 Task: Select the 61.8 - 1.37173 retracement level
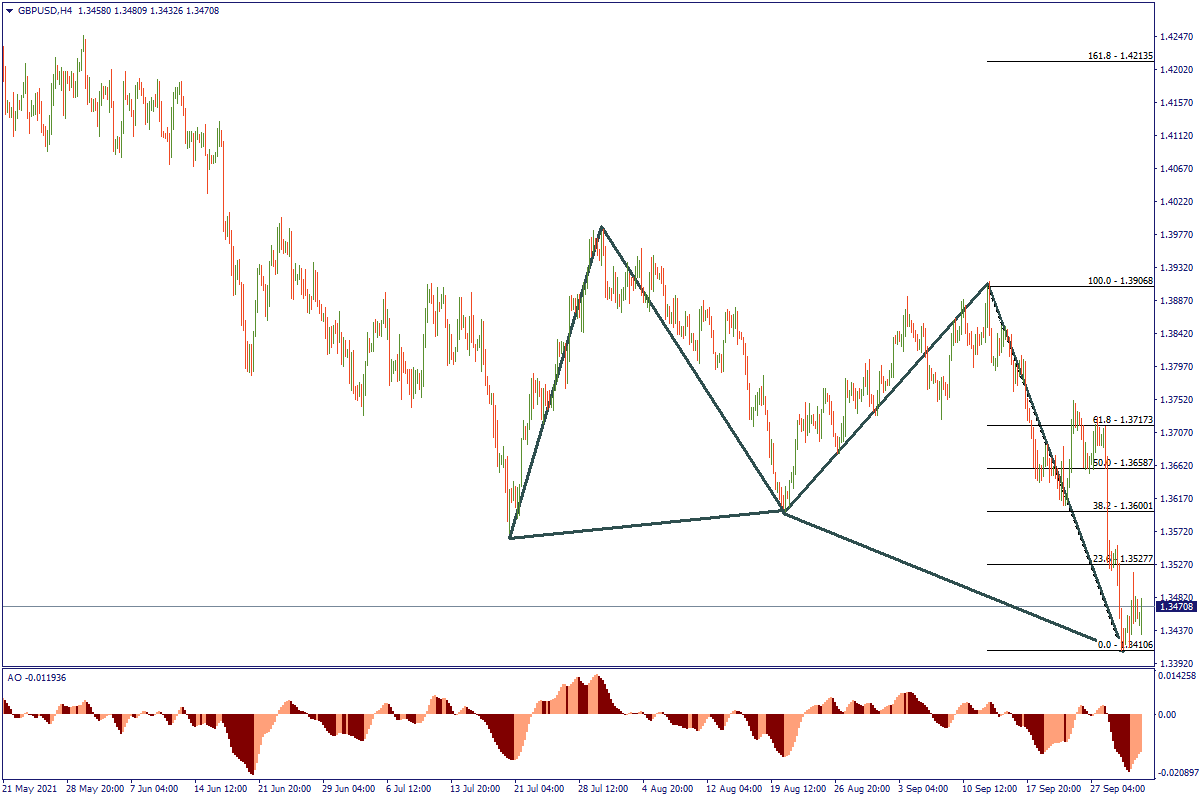1120,420
